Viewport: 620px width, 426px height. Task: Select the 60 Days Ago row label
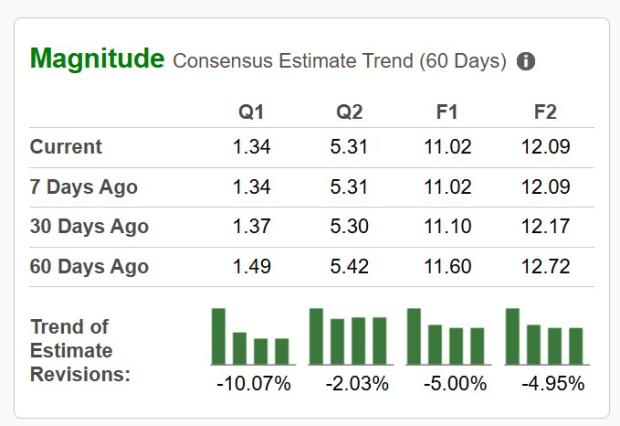pyautogui.click(x=89, y=267)
